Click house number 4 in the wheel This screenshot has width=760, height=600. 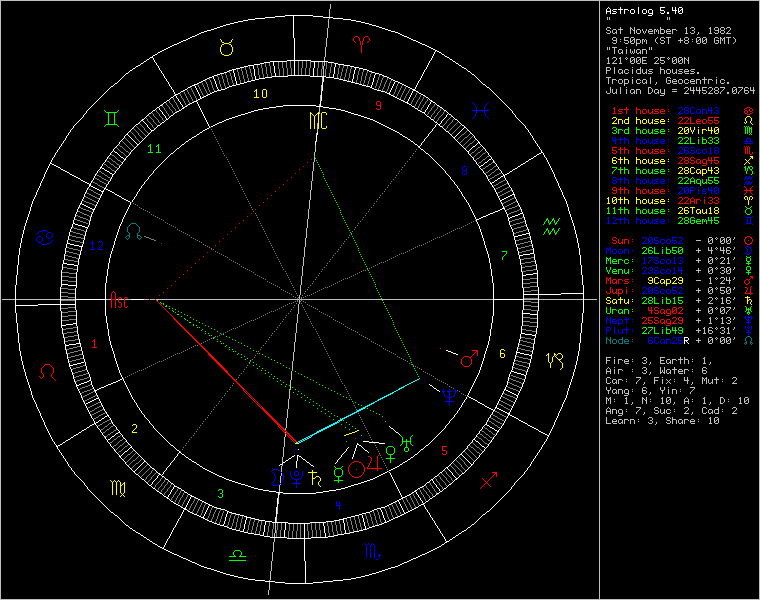point(338,505)
